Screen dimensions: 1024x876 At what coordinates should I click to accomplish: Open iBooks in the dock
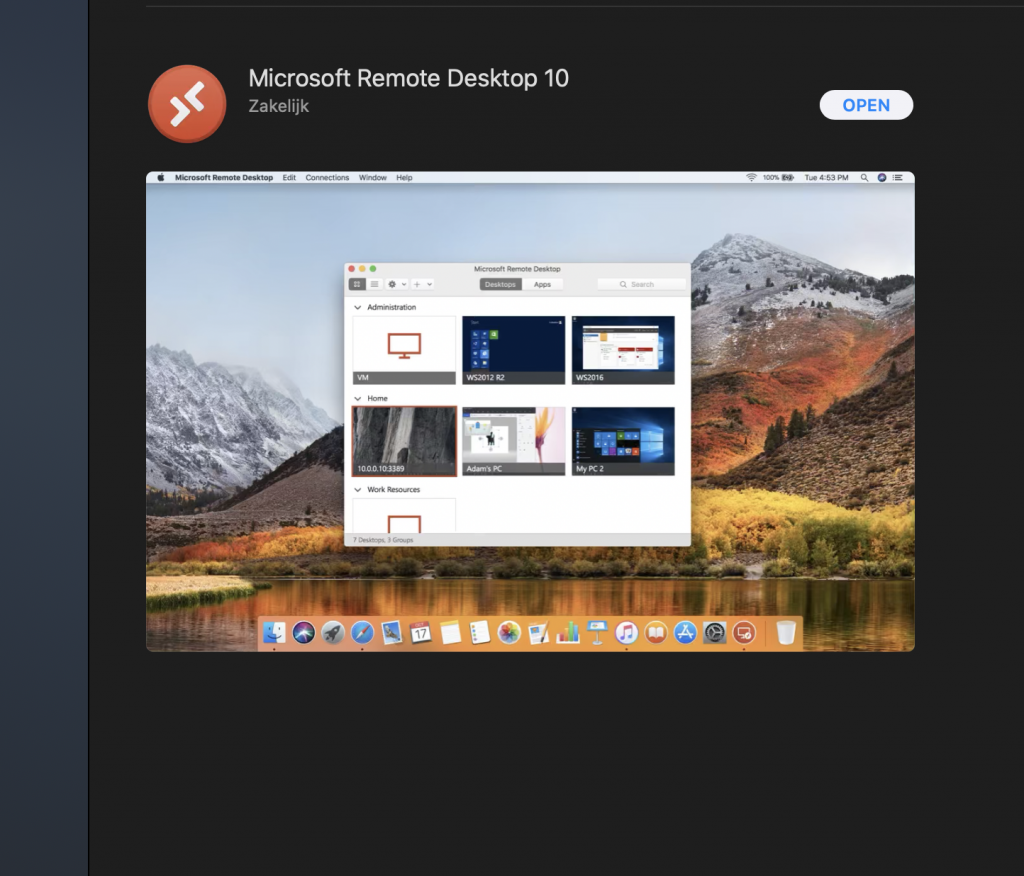click(656, 632)
